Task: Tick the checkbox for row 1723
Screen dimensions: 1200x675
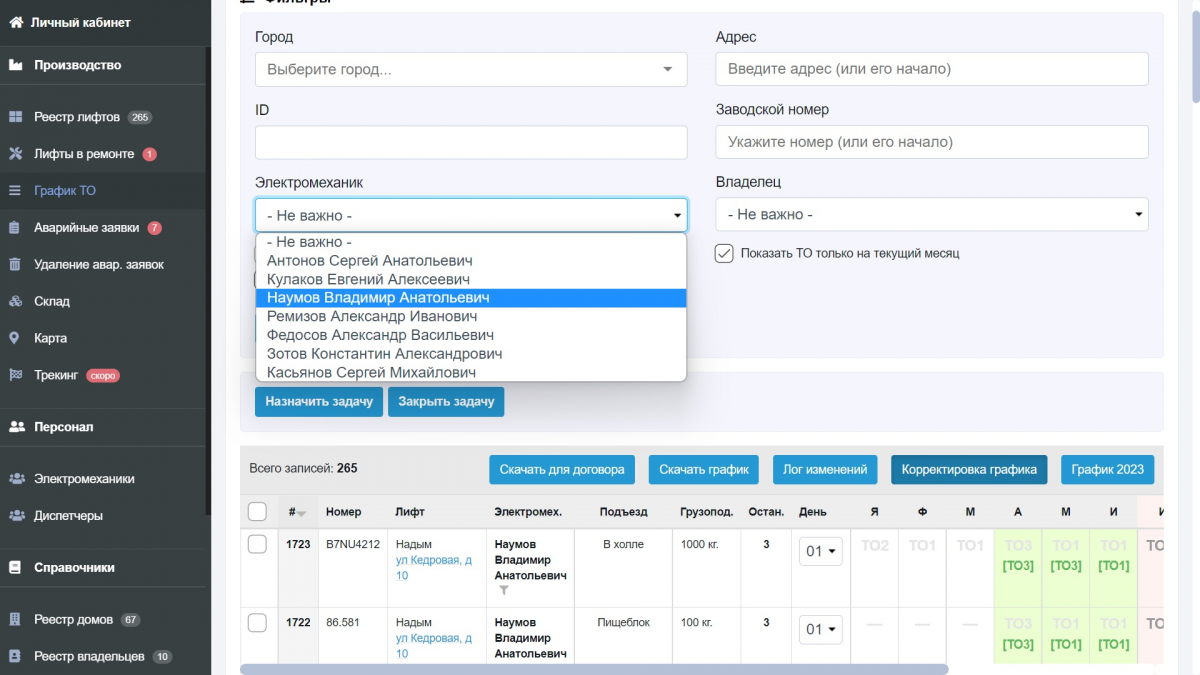Action: pos(257,544)
